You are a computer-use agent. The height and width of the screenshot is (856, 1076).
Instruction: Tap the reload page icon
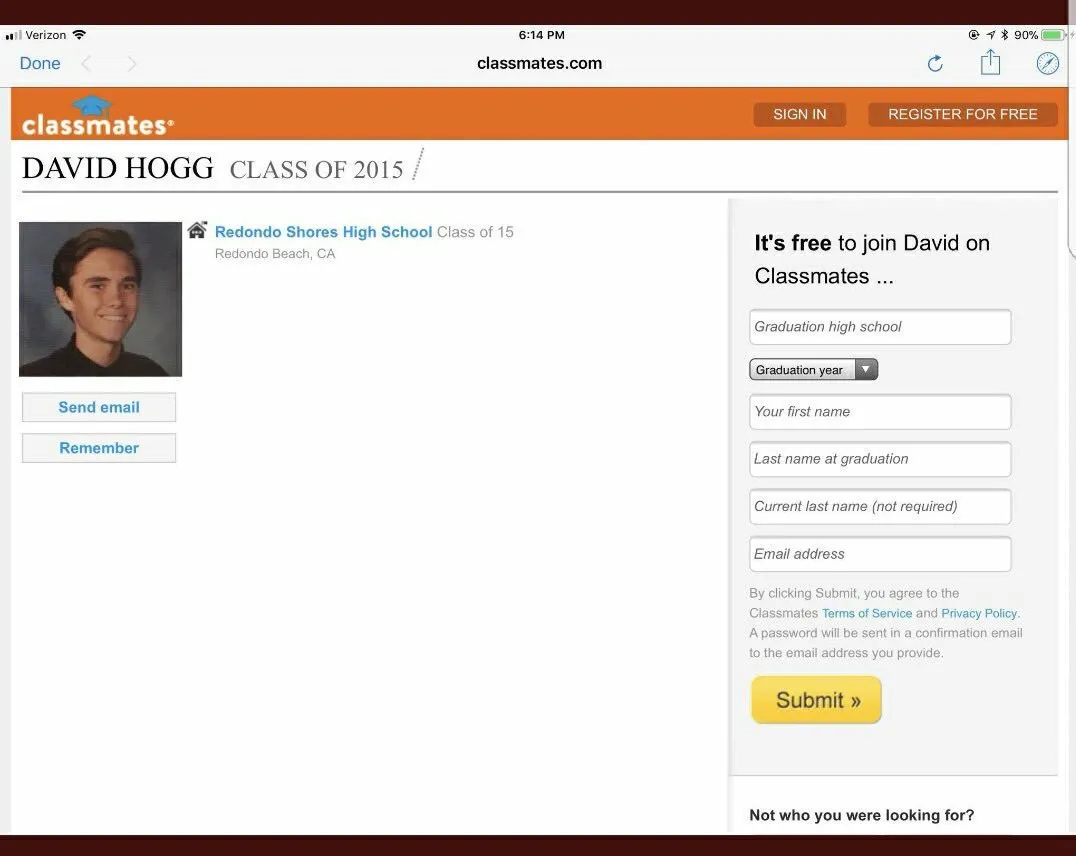(935, 64)
